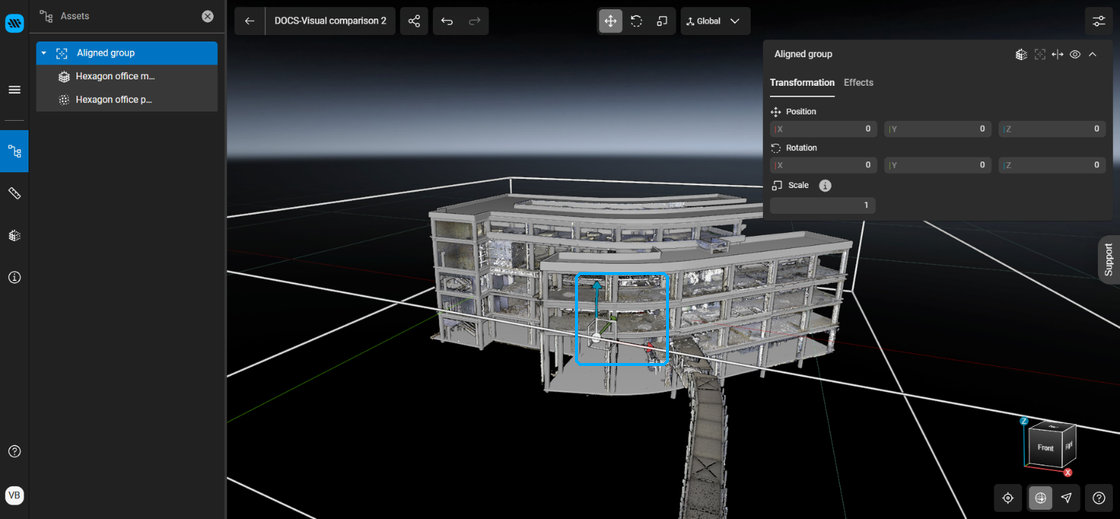This screenshot has width=1120, height=519.
Task: Click the Position X input field
Action: (x=824, y=129)
